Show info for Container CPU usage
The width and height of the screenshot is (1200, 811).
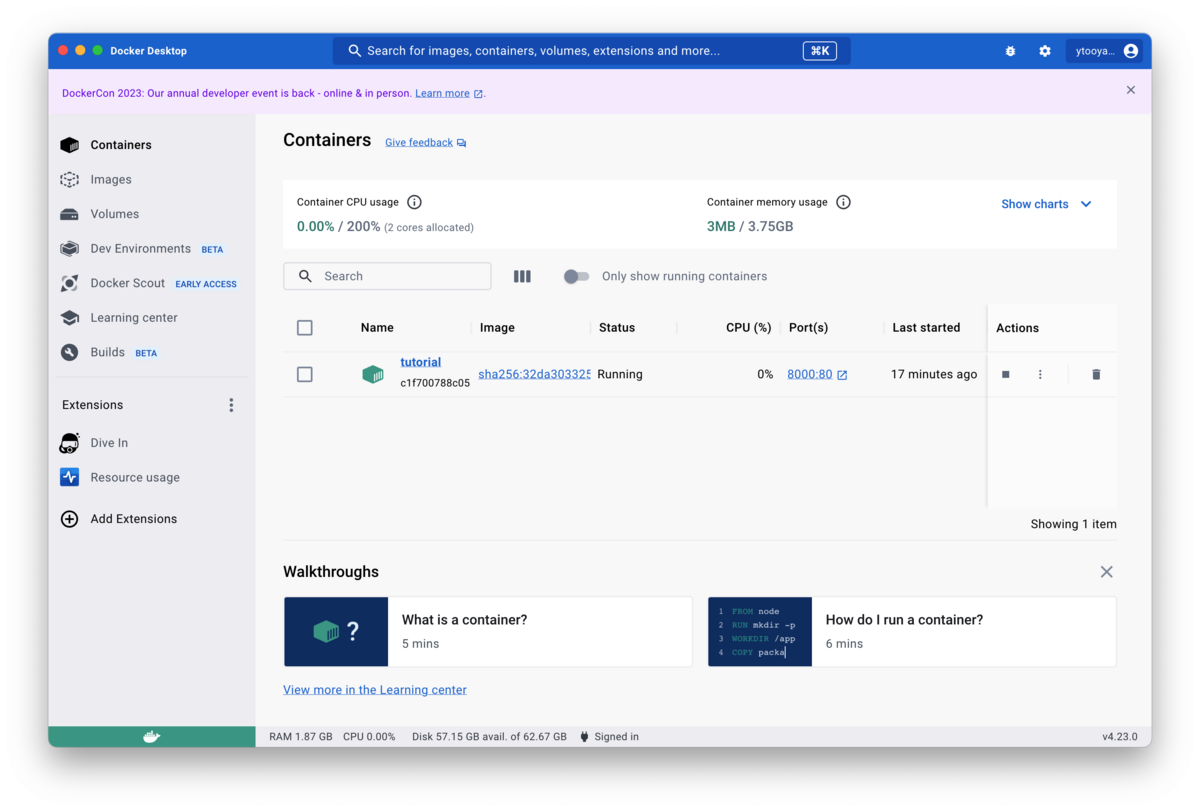tap(414, 202)
